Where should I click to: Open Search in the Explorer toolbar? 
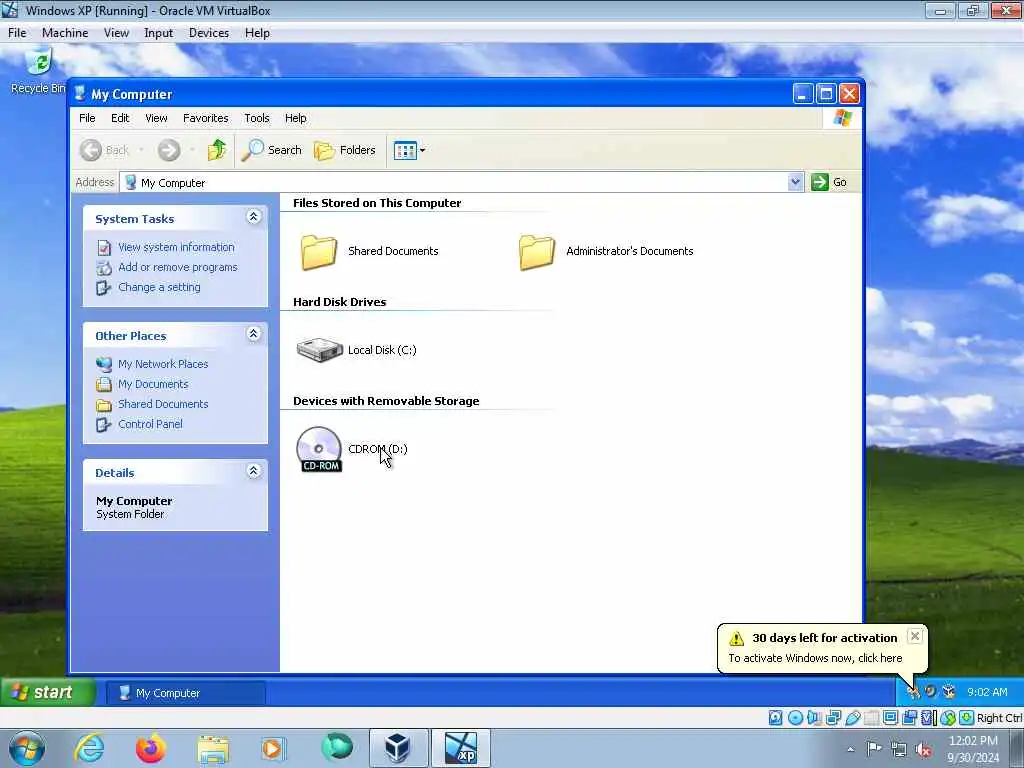click(272, 150)
